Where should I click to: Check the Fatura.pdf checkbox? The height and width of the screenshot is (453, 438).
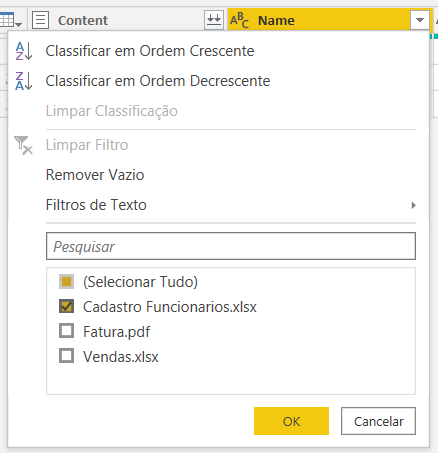click(66, 331)
